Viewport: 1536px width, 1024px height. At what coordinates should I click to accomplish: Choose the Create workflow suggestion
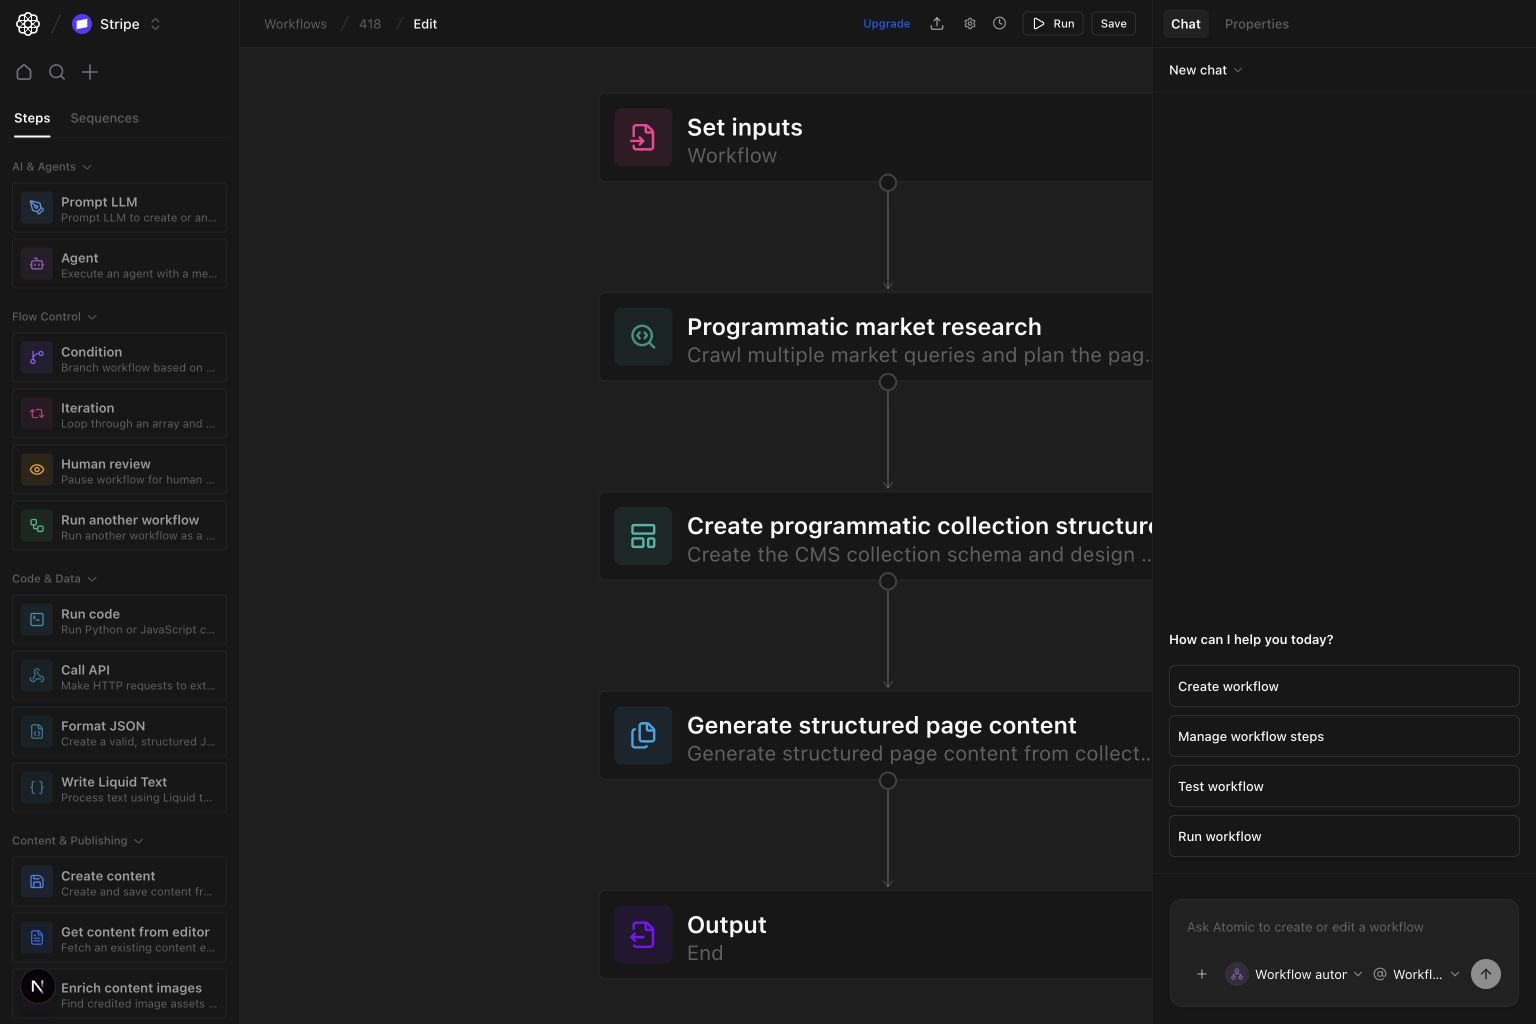1344,686
